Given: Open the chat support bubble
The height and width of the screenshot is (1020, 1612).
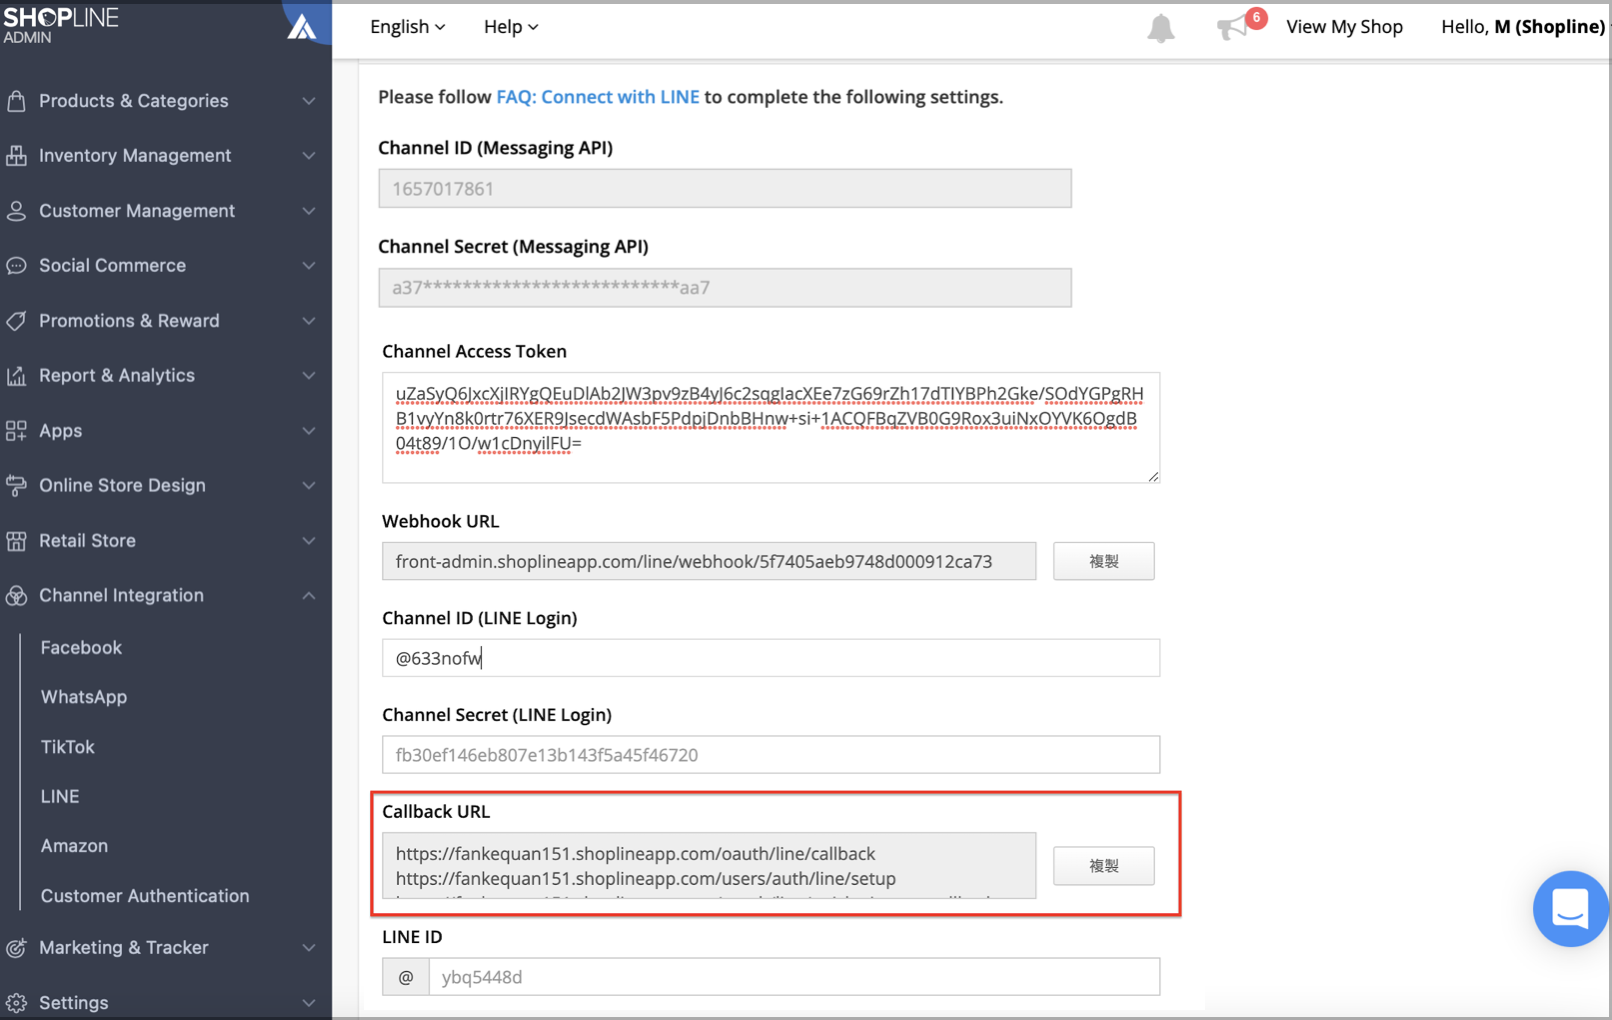Looking at the screenshot, I should pos(1570,908).
